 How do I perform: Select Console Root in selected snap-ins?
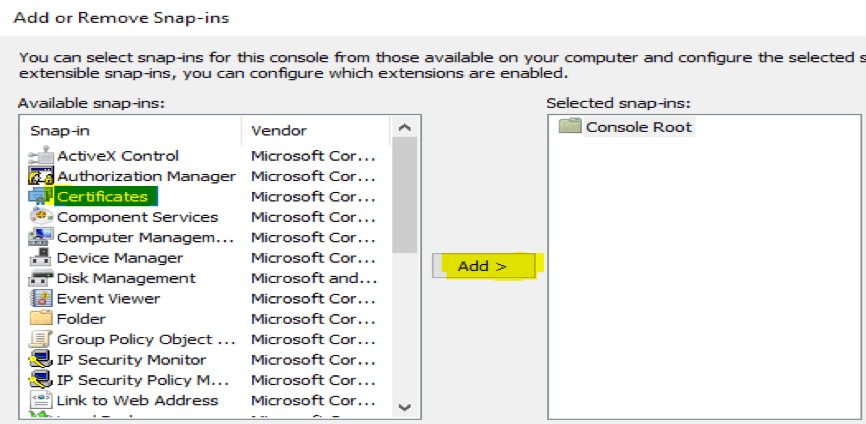[638, 127]
